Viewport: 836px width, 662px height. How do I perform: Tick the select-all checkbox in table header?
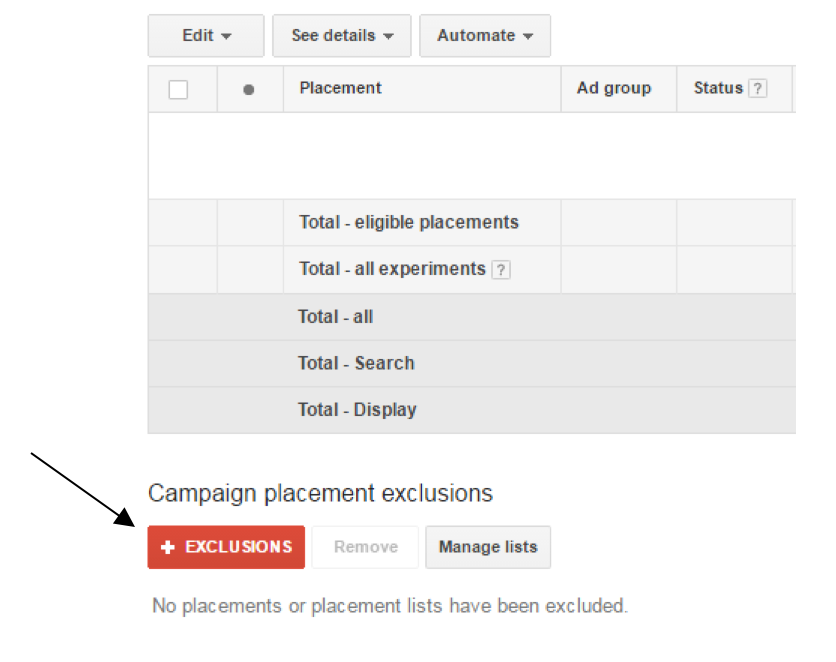[x=178, y=90]
